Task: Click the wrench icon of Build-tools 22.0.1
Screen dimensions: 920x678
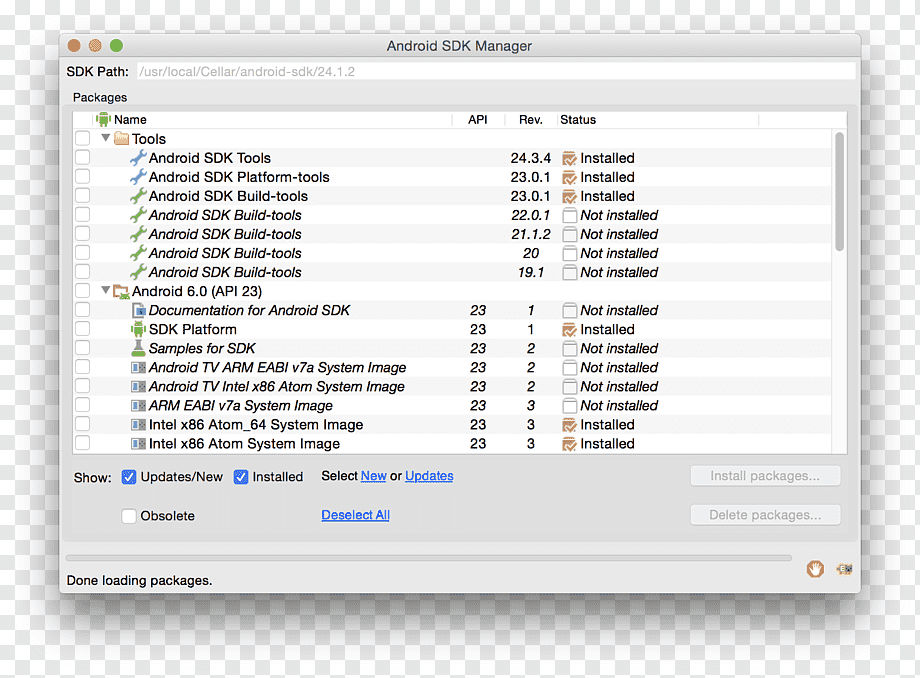Action: coord(138,215)
